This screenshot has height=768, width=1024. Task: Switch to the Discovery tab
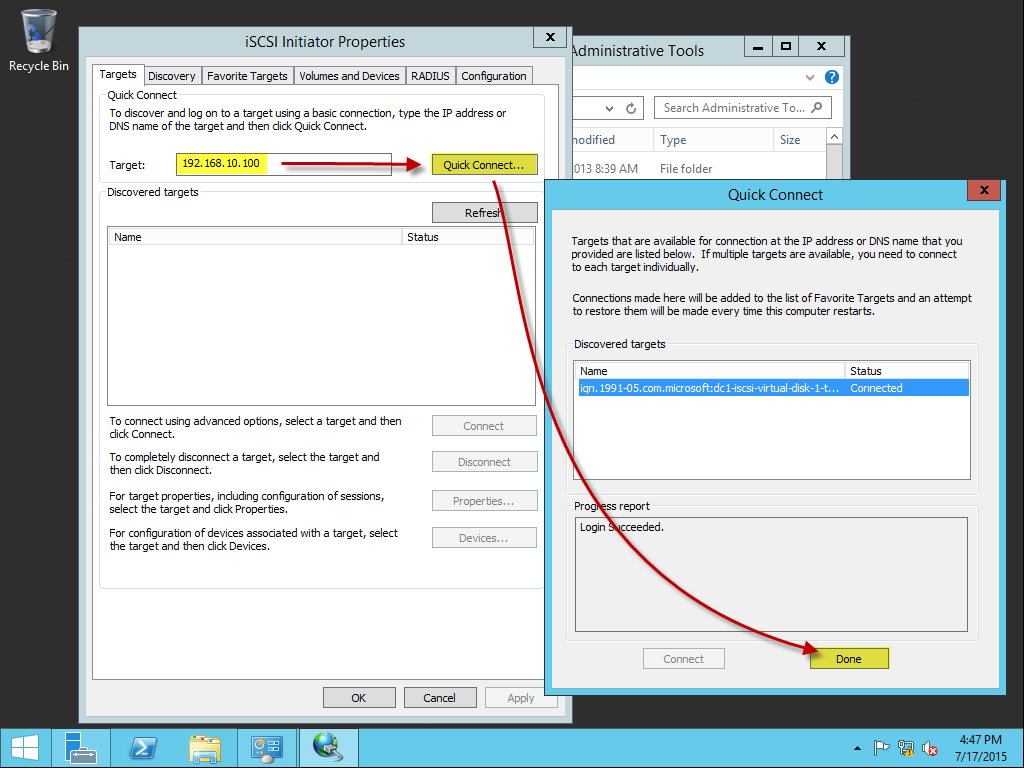click(x=172, y=76)
